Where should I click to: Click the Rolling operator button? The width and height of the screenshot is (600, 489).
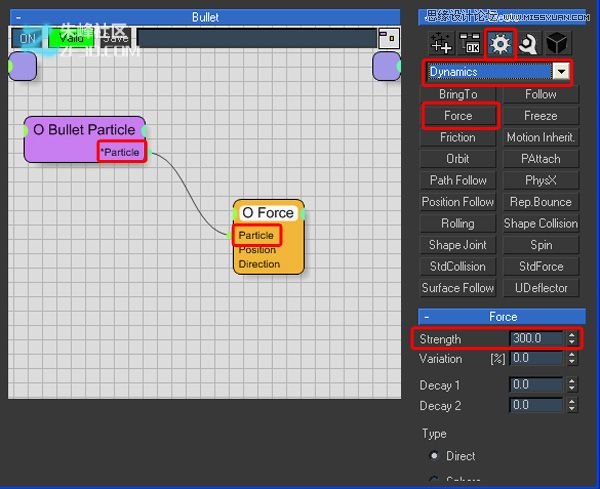pos(458,223)
